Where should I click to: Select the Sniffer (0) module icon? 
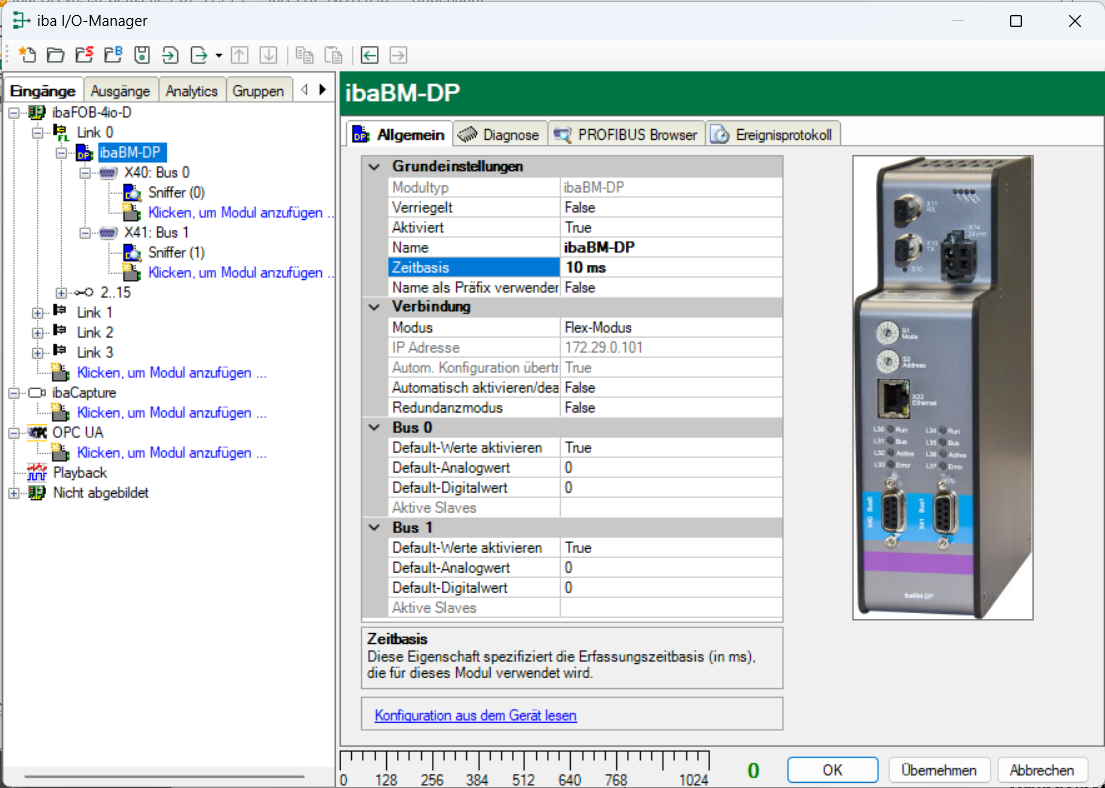133,192
